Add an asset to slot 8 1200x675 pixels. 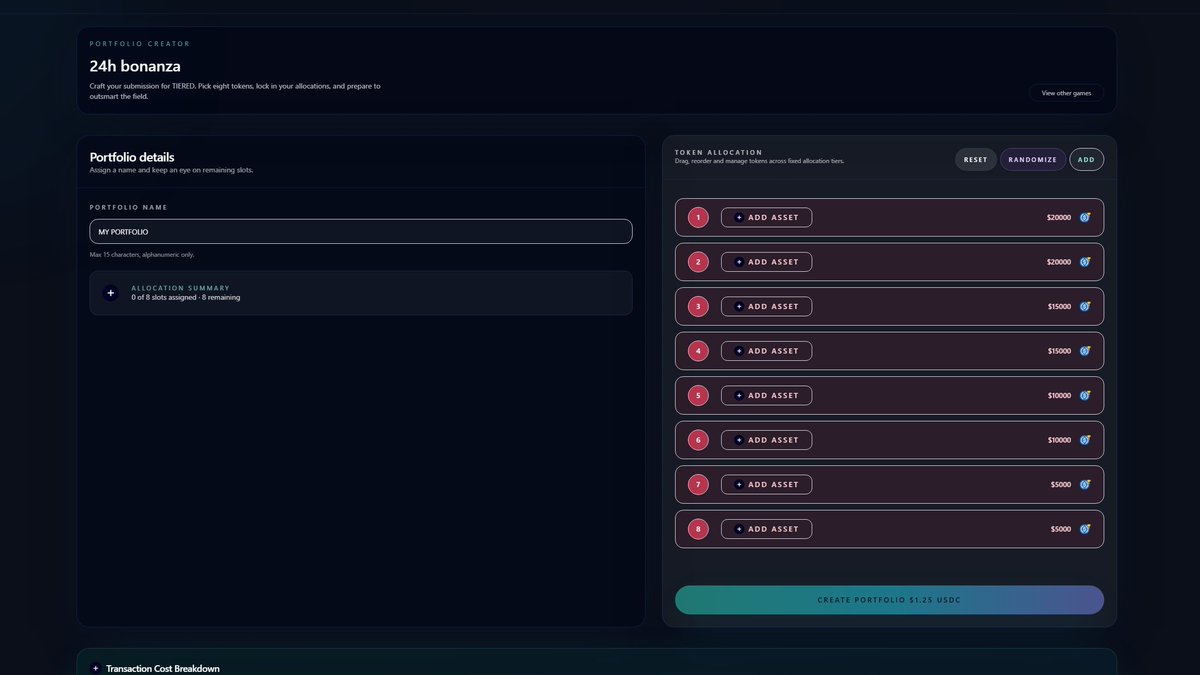pyautogui.click(x=766, y=529)
